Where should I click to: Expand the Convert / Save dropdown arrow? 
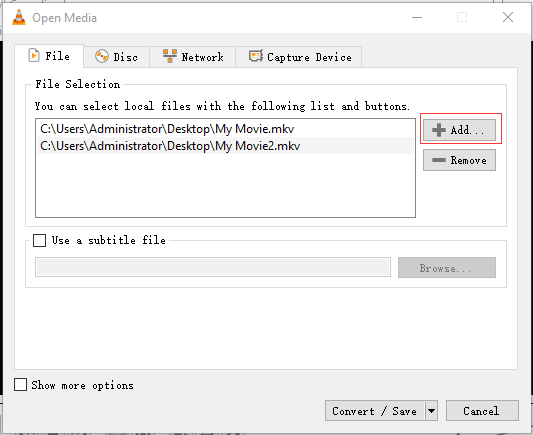(x=431, y=411)
